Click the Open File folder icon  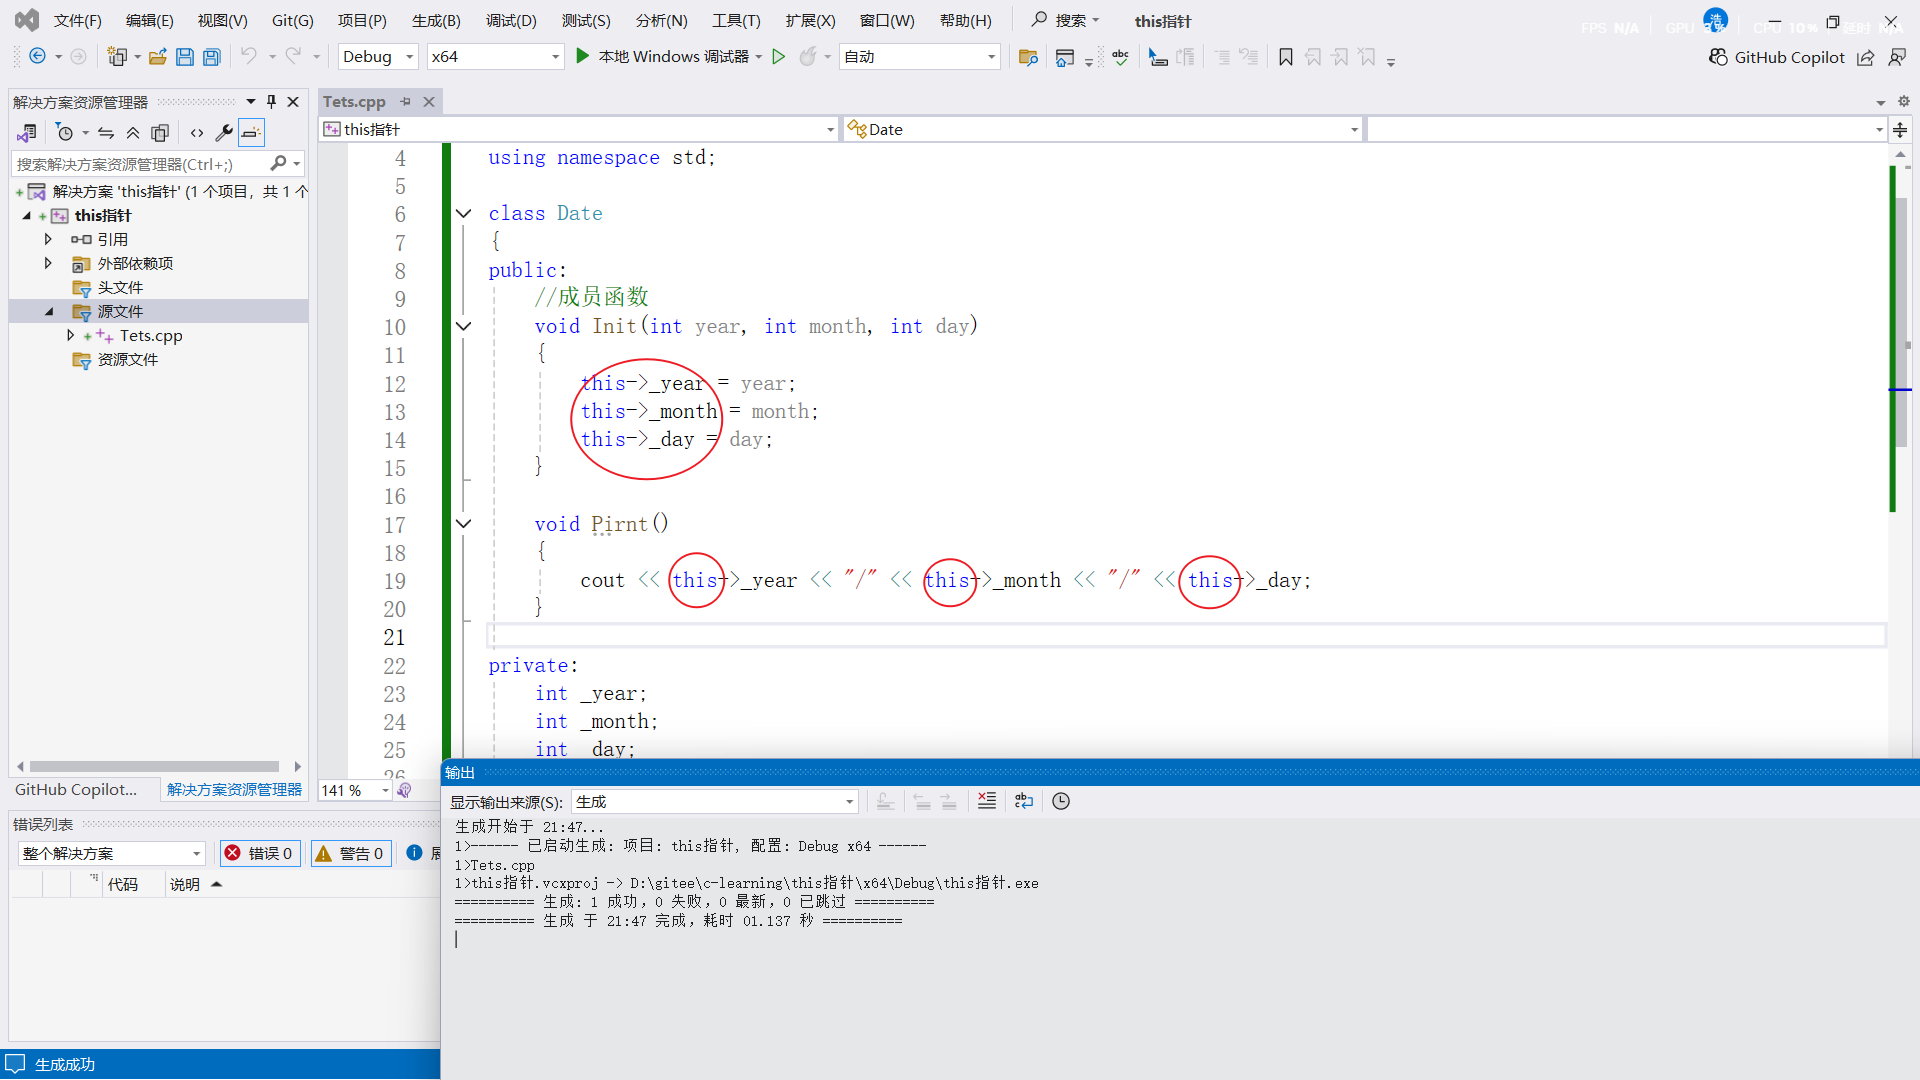pos(157,57)
